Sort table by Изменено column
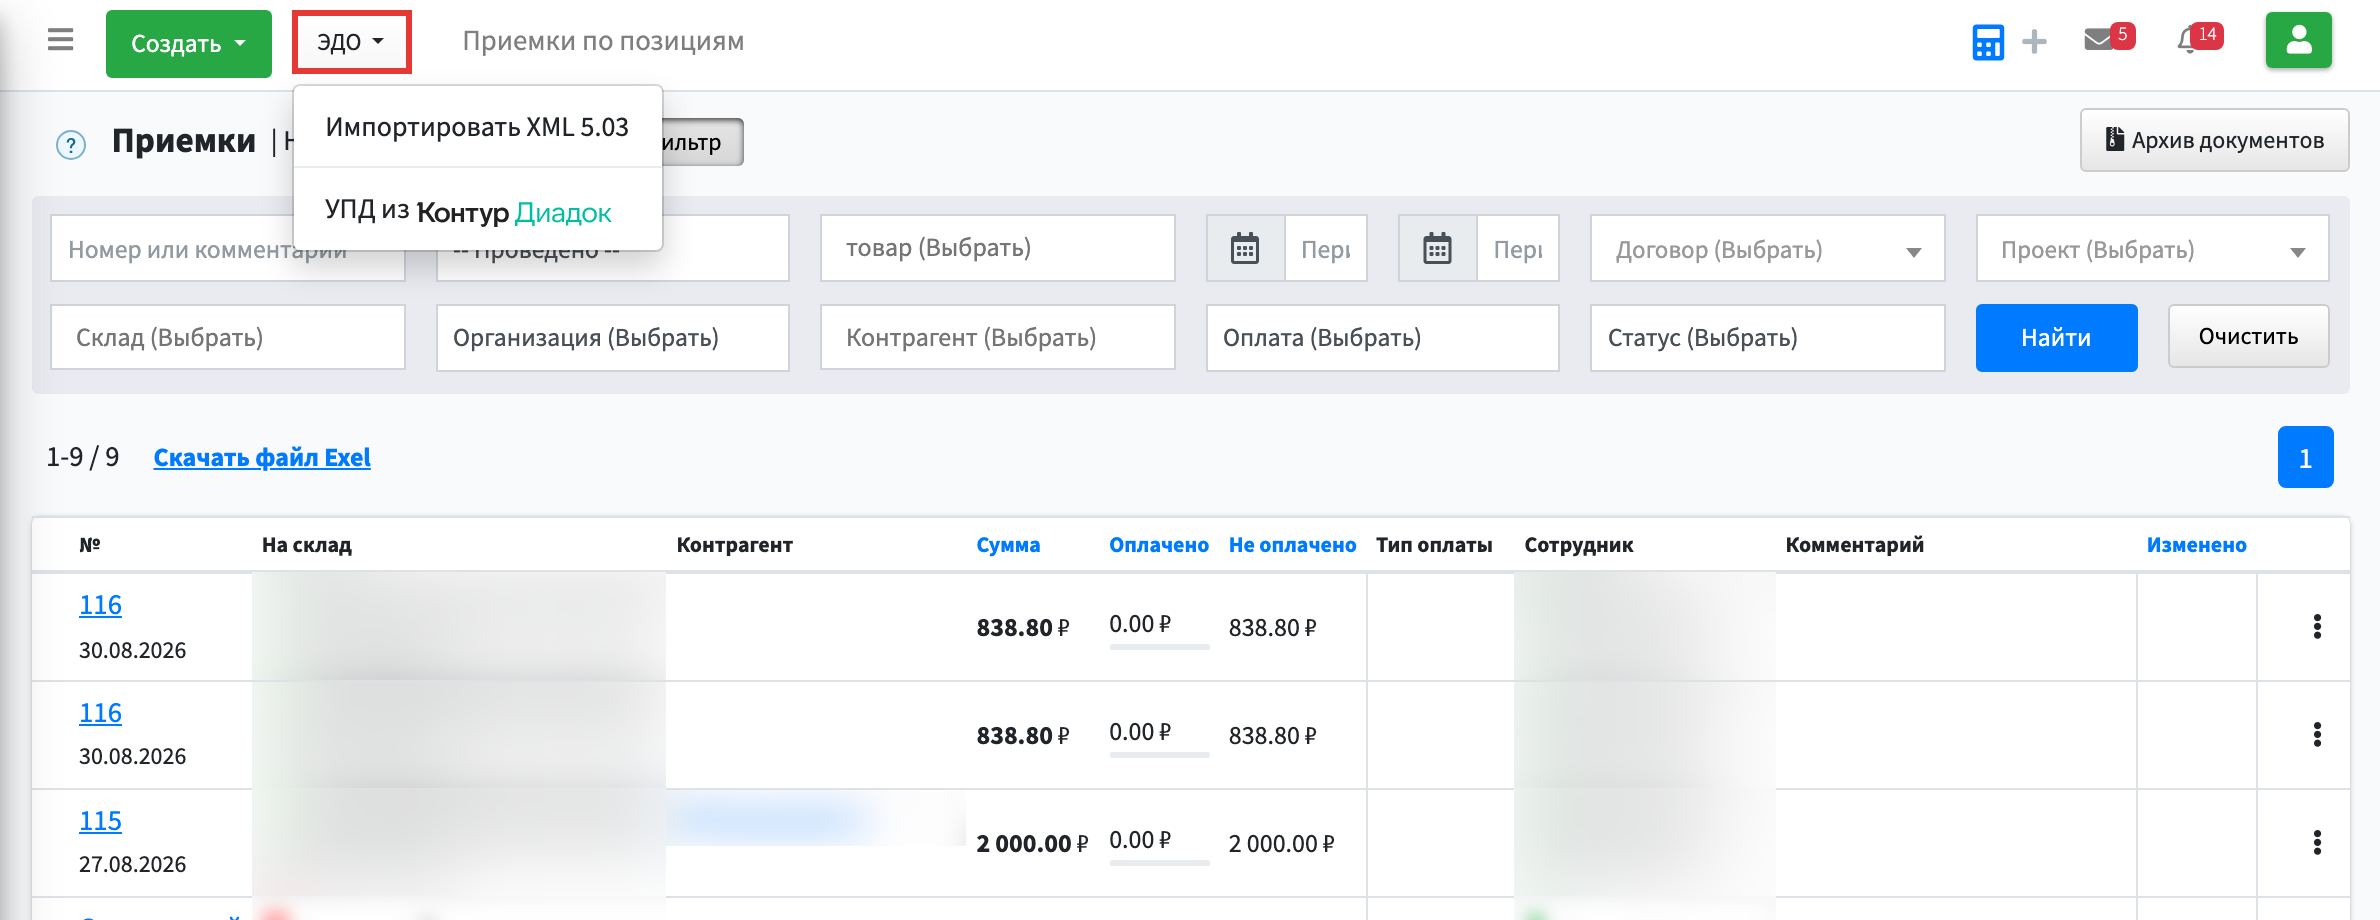This screenshot has height=920, width=2380. (x=2196, y=545)
